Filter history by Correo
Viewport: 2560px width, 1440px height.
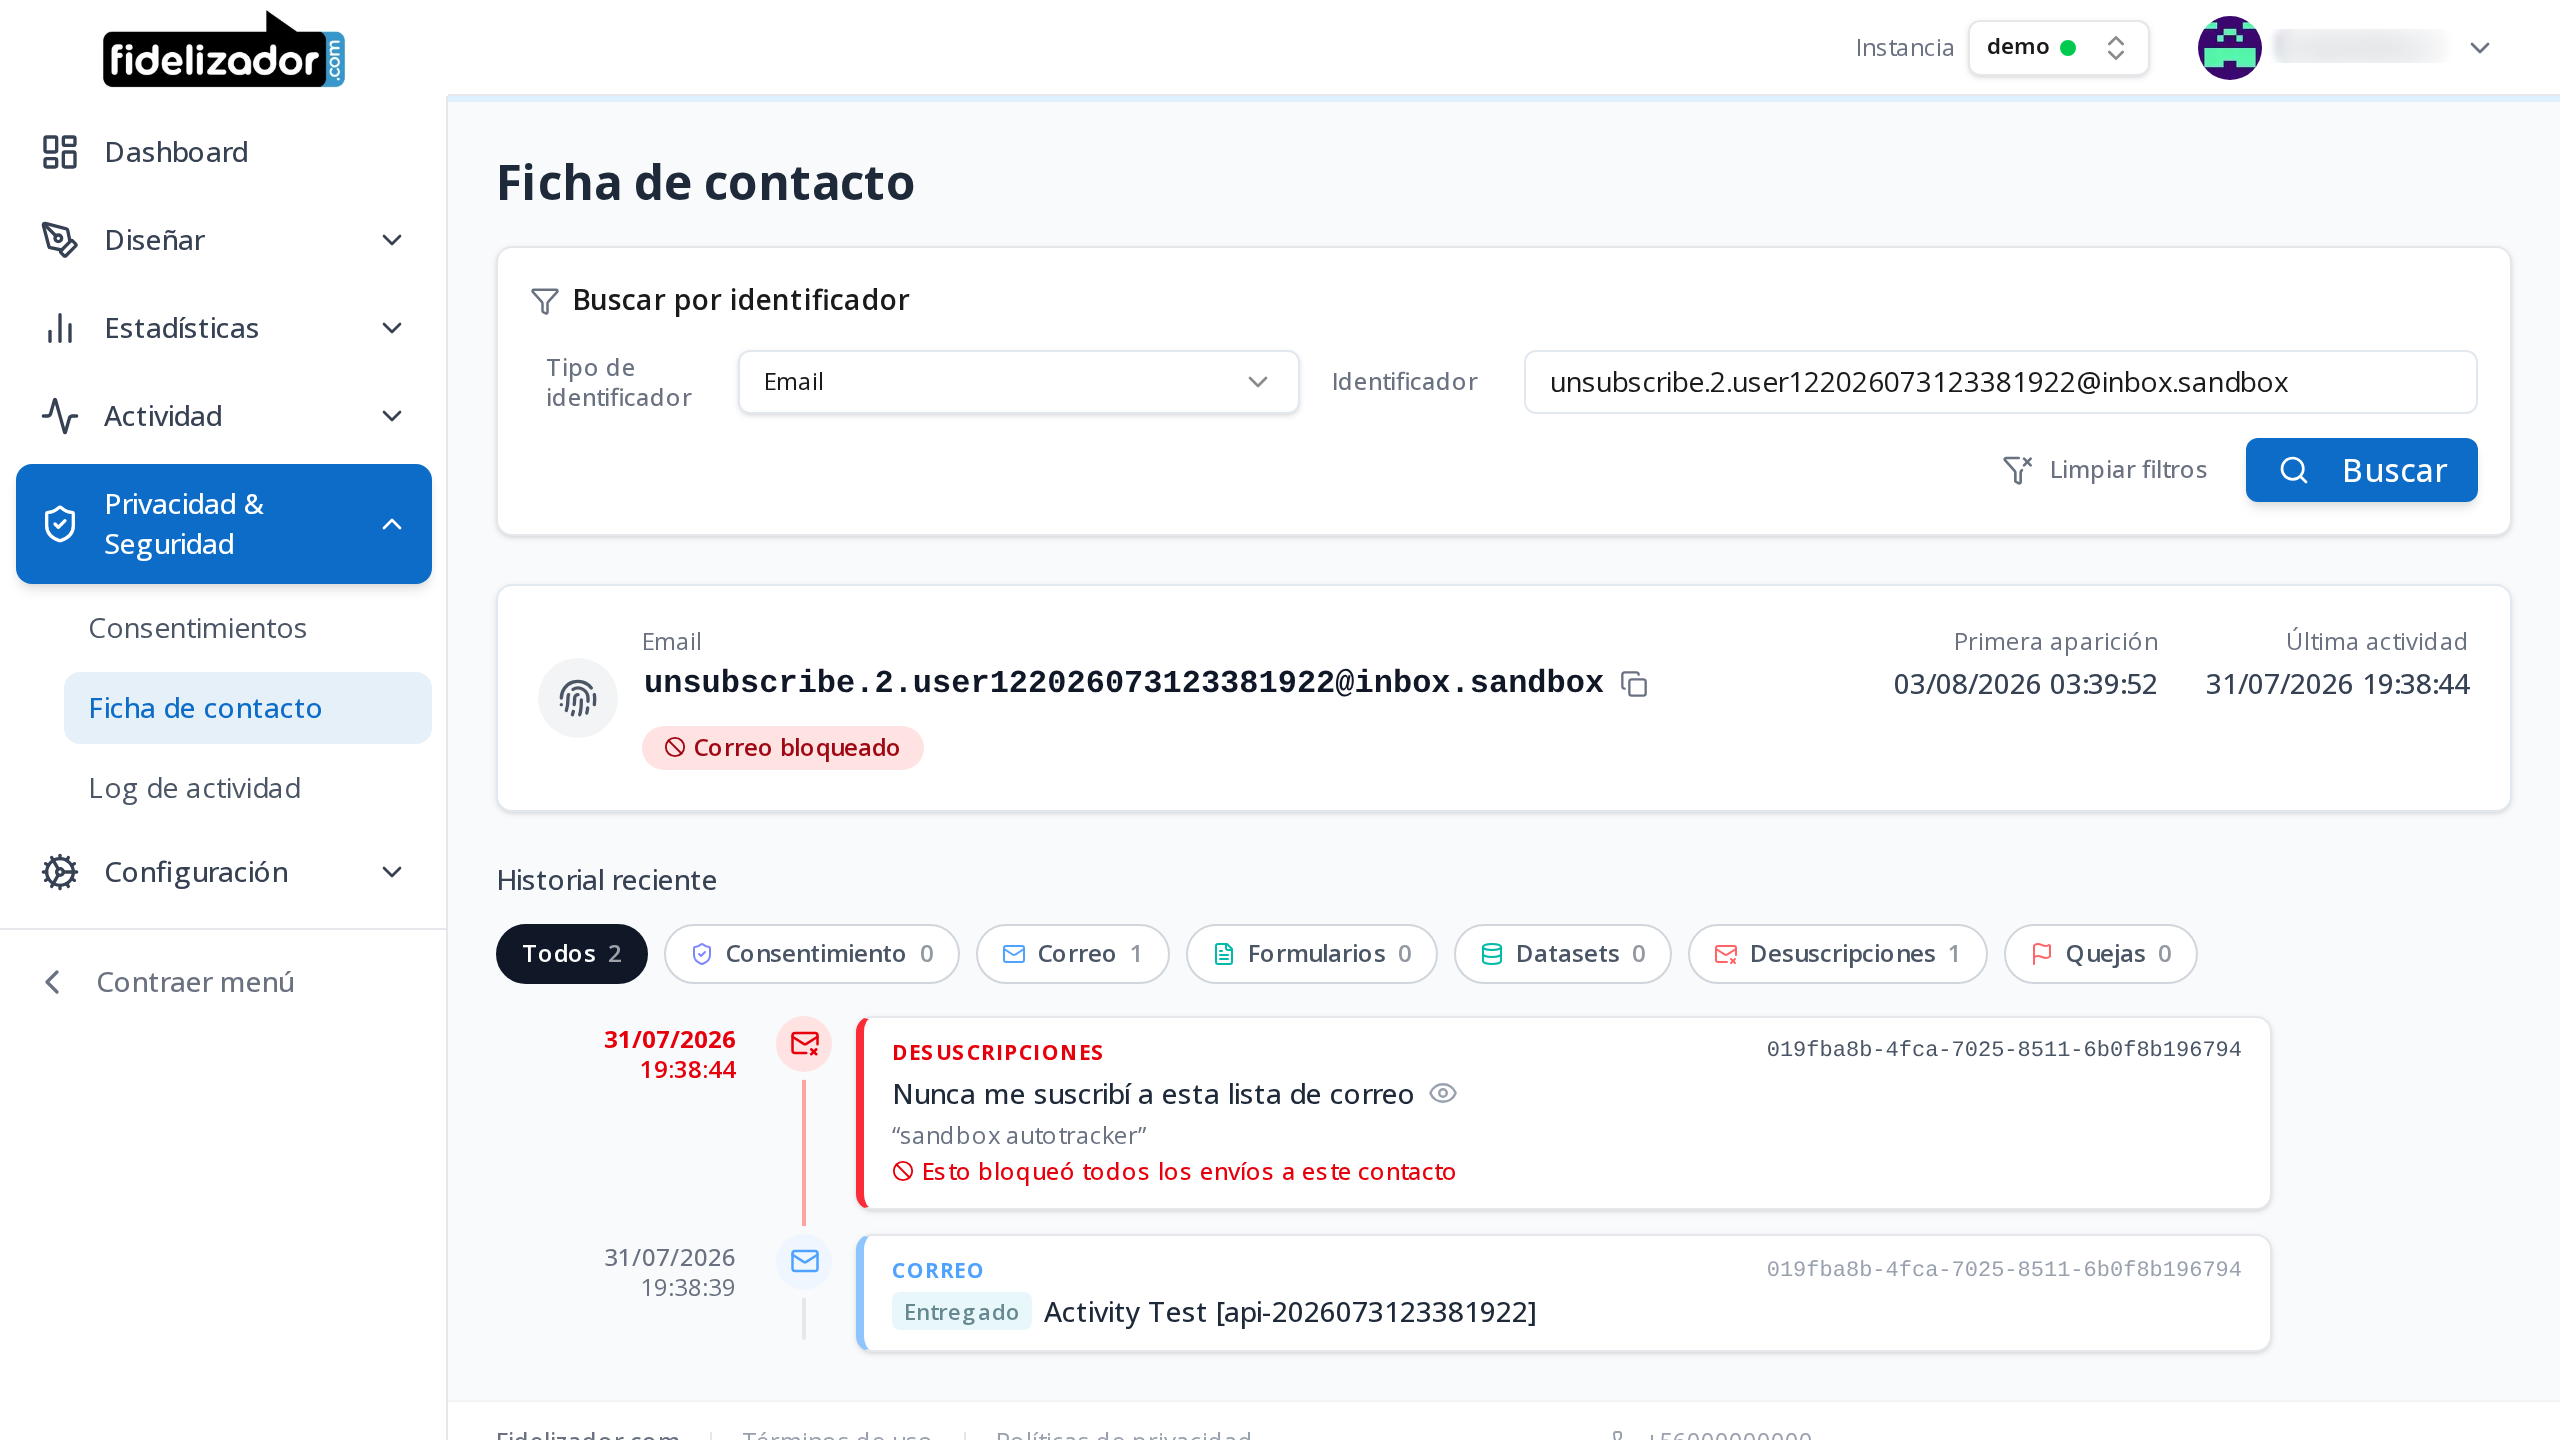click(x=1073, y=954)
